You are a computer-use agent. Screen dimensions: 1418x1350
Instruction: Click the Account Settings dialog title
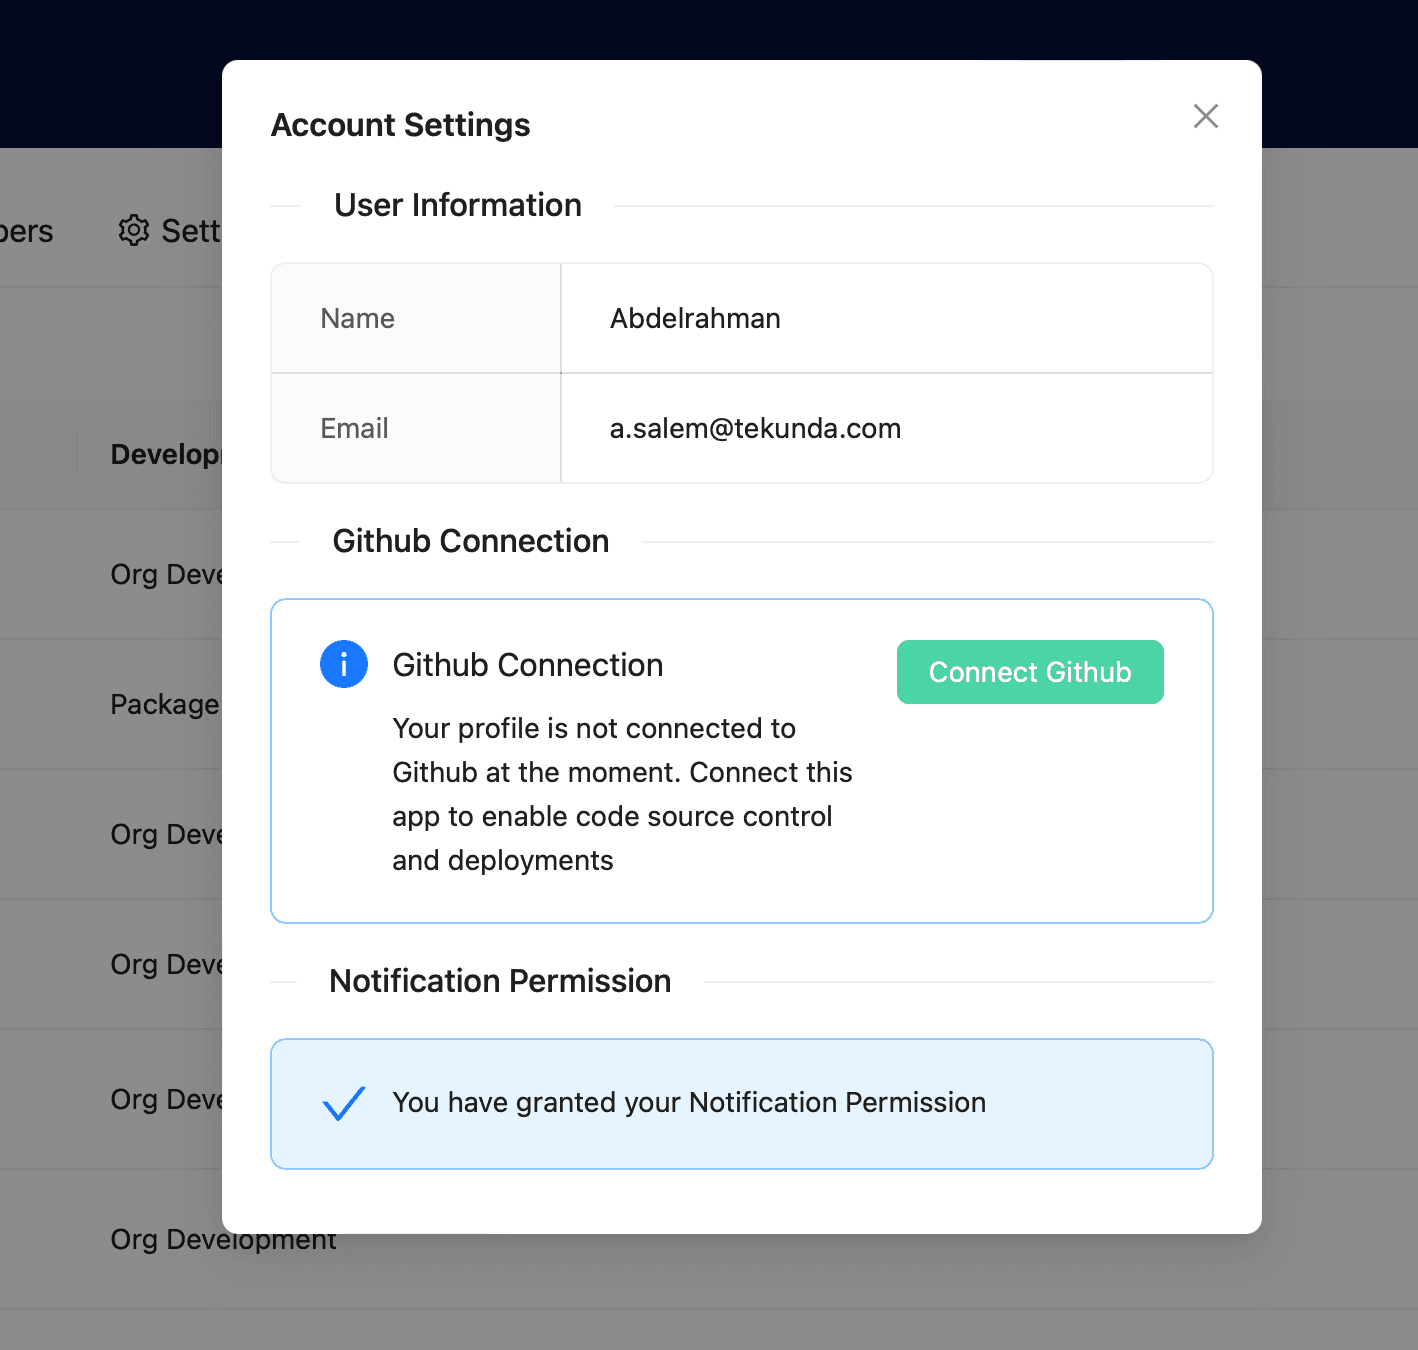click(x=400, y=124)
